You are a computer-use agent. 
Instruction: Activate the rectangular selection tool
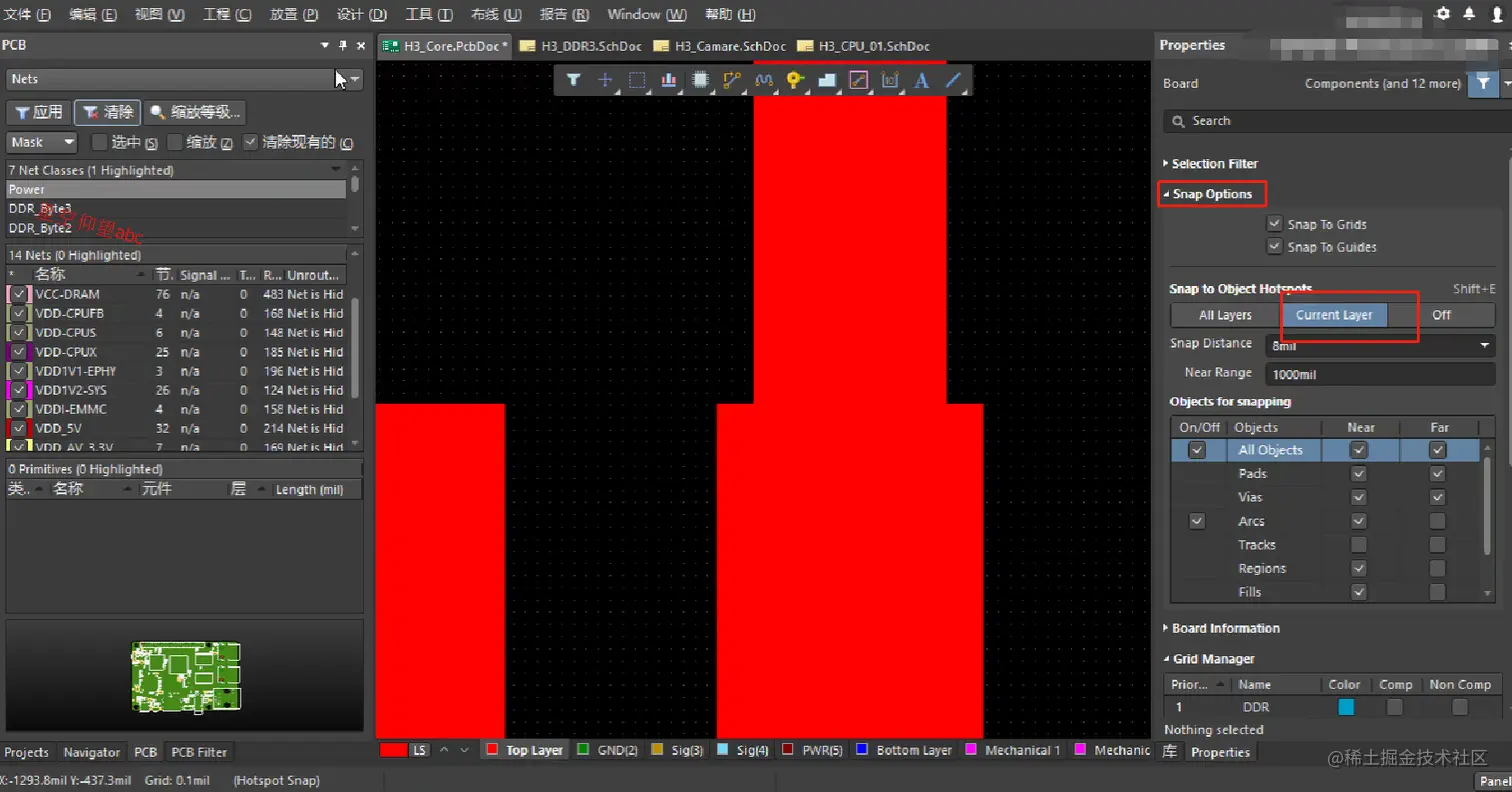[636, 81]
